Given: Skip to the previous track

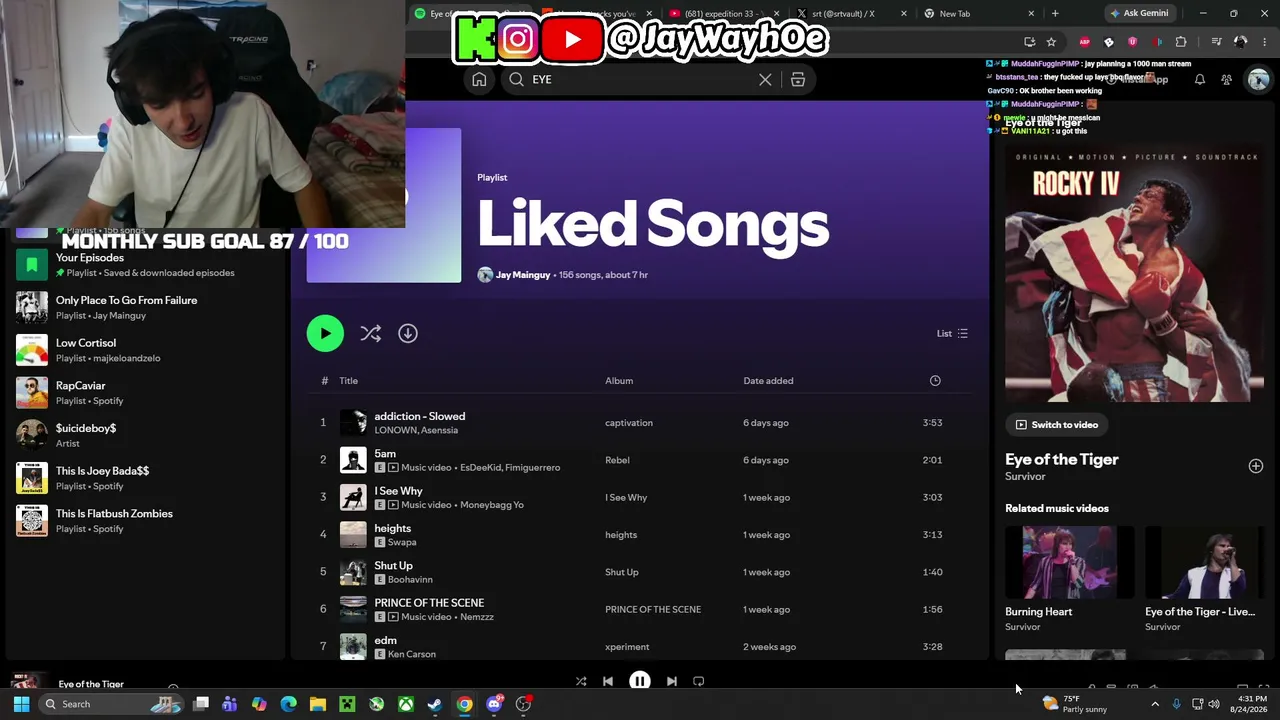Looking at the screenshot, I should click(608, 682).
